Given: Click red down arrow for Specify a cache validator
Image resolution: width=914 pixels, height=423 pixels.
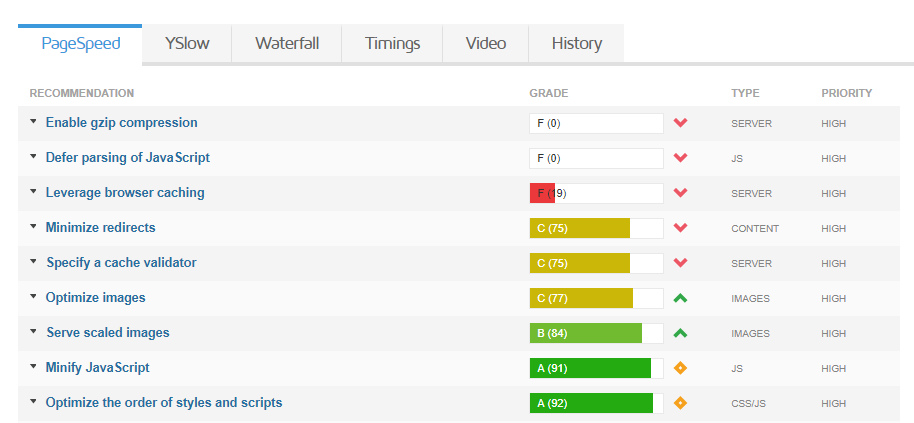Looking at the screenshot, I should coord(680,263).
